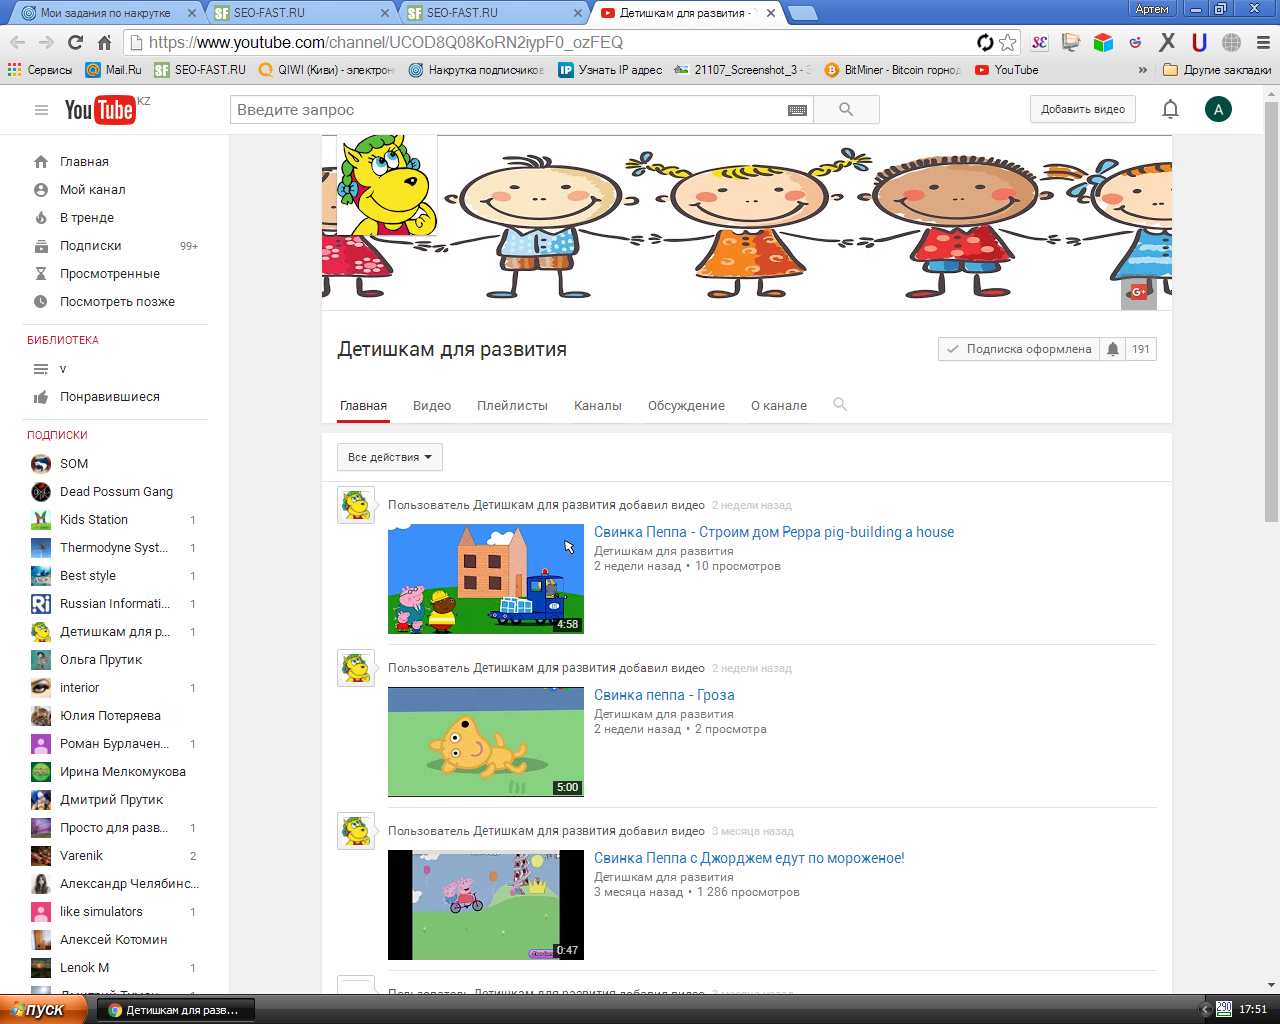Image resolution: width=1280 pixels, height=1024 pixels.
Task: Switch to Плейлисты tab
Action: (512, 405)
